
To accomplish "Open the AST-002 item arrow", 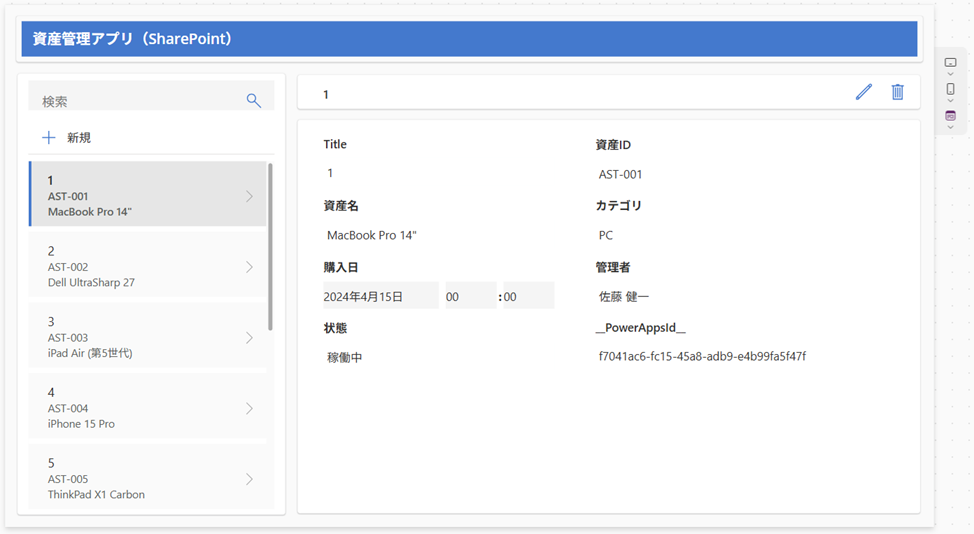I will [x=249, y=267].
